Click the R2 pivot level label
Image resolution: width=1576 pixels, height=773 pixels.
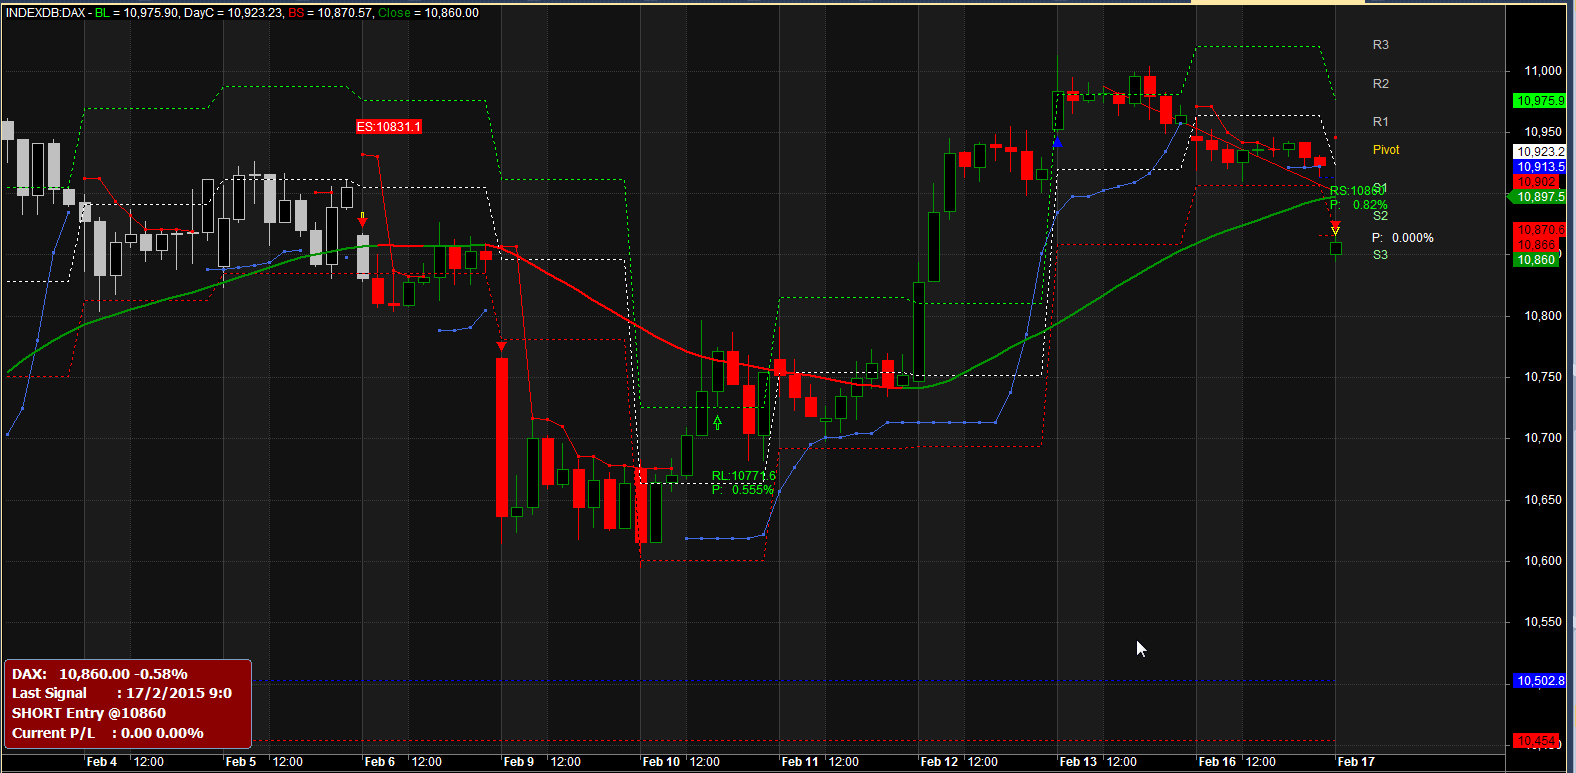point(1381,84)
